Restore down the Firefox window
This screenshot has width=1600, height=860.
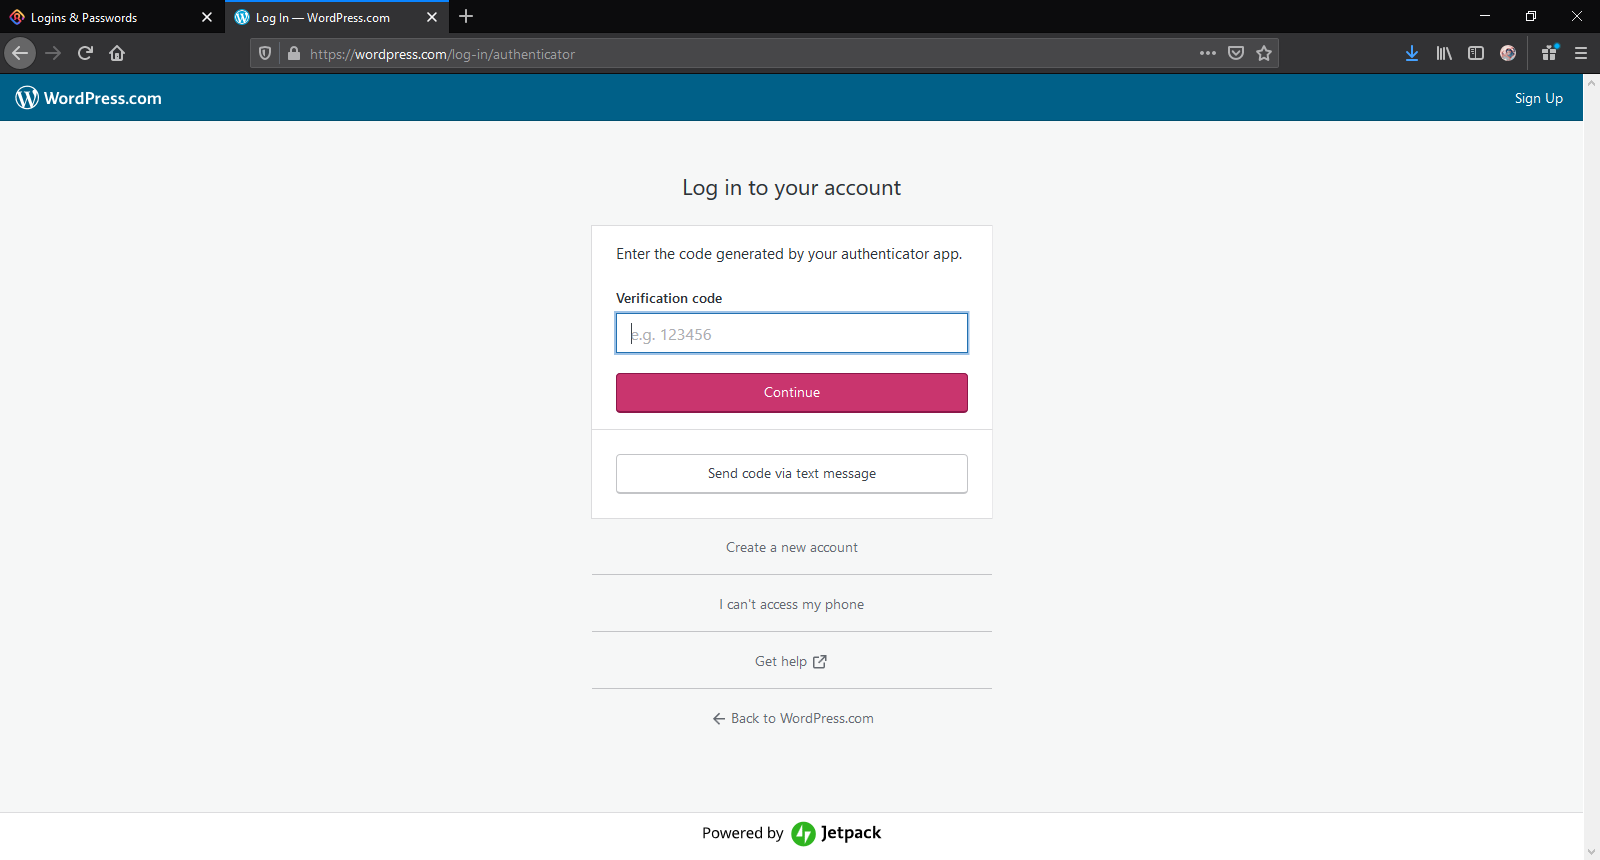(1531, 16)
